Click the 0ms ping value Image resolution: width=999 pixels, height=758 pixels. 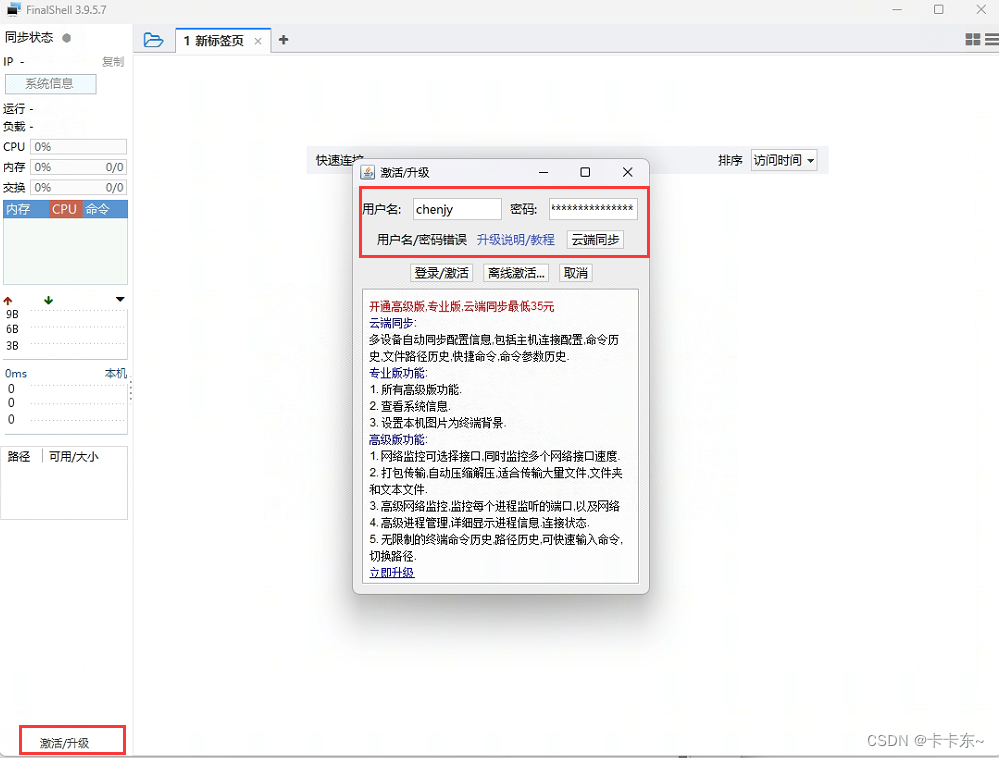click(x=16, y=373)
